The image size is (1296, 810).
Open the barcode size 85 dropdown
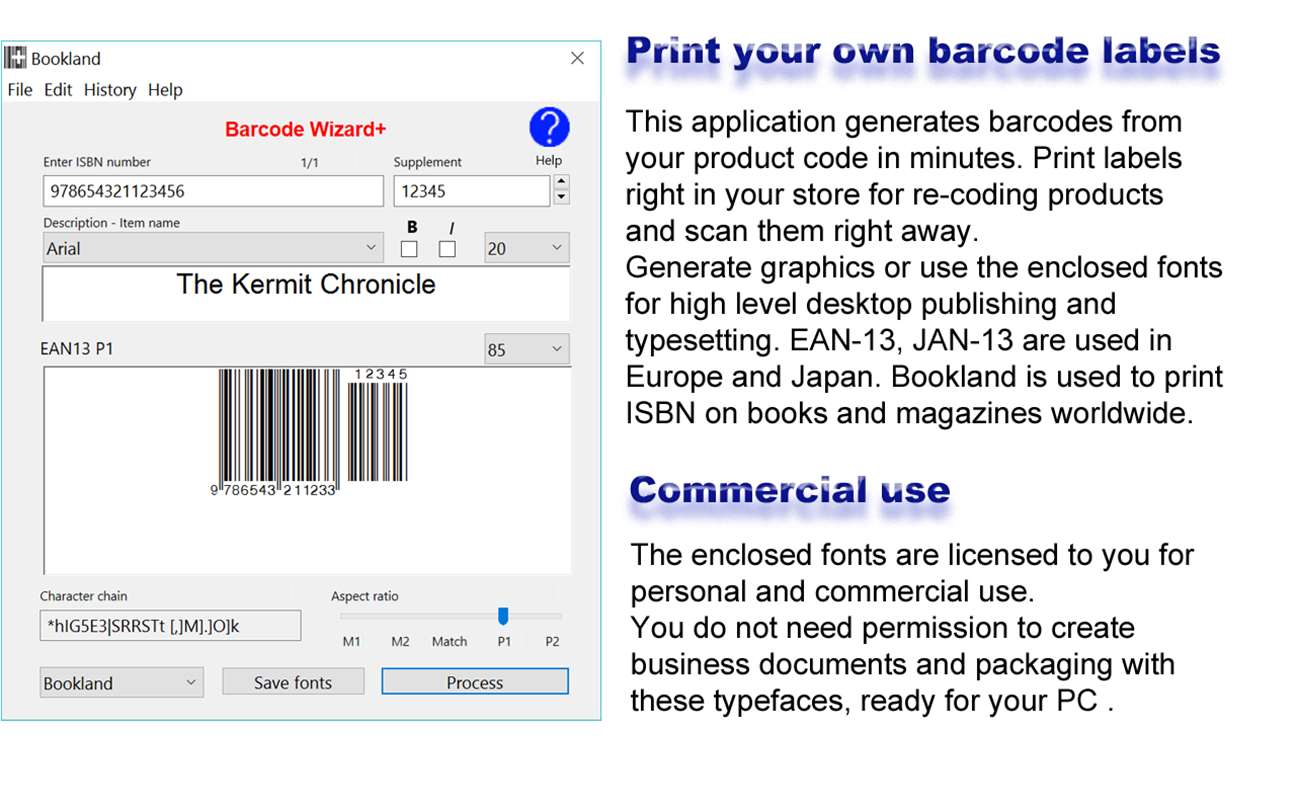pos(527,350)
